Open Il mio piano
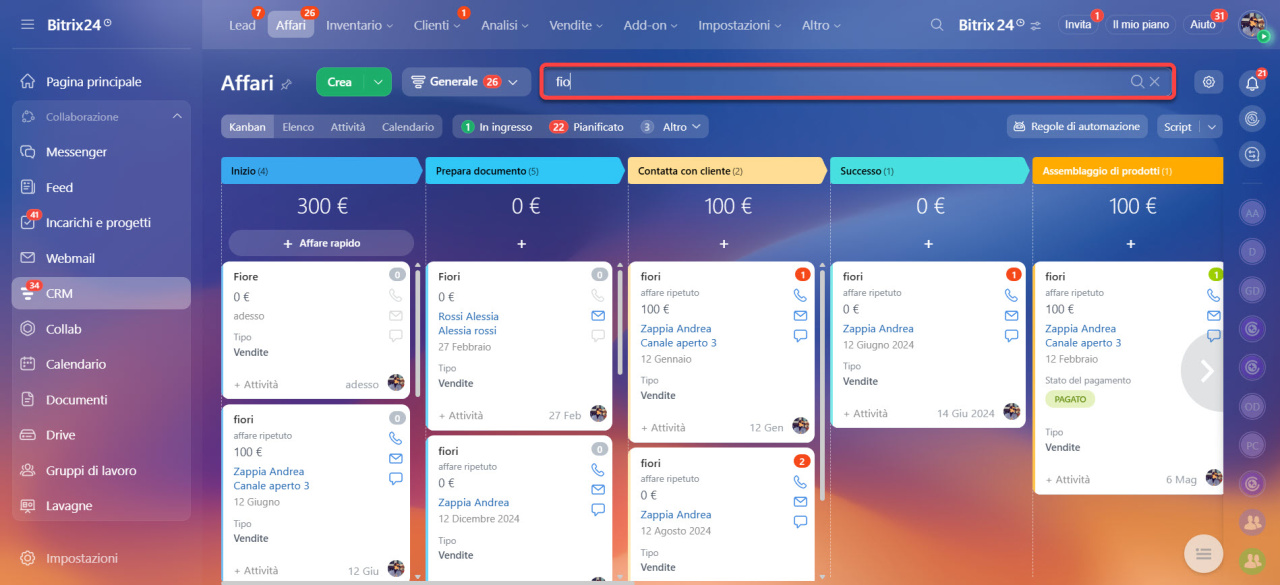Image resolution: width=1280 pixels, height=585 pixels. point(1140,25)
